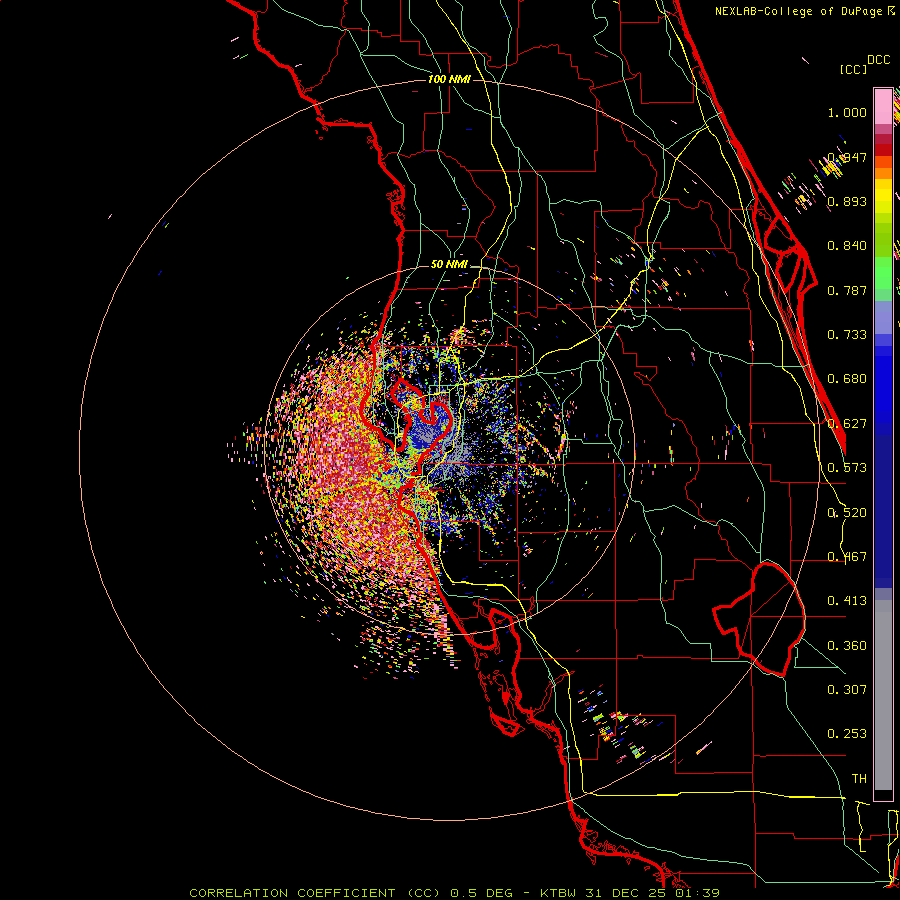This screenshot has height=900, width=900.
Task: Select the 0.893 scale value
Action: (847, 201)
